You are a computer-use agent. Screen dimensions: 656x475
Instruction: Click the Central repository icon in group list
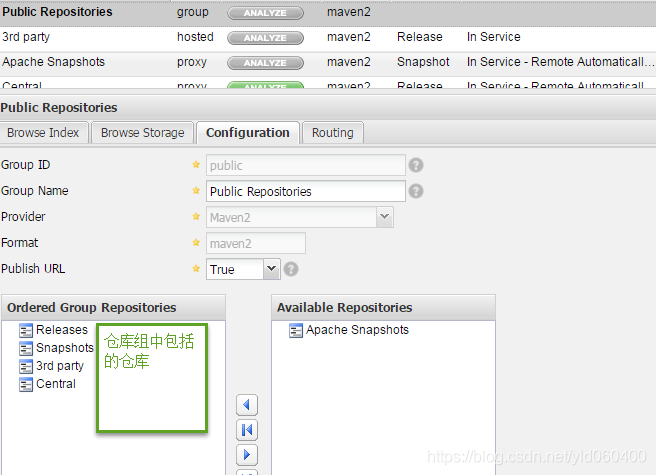tap(26, 385)
